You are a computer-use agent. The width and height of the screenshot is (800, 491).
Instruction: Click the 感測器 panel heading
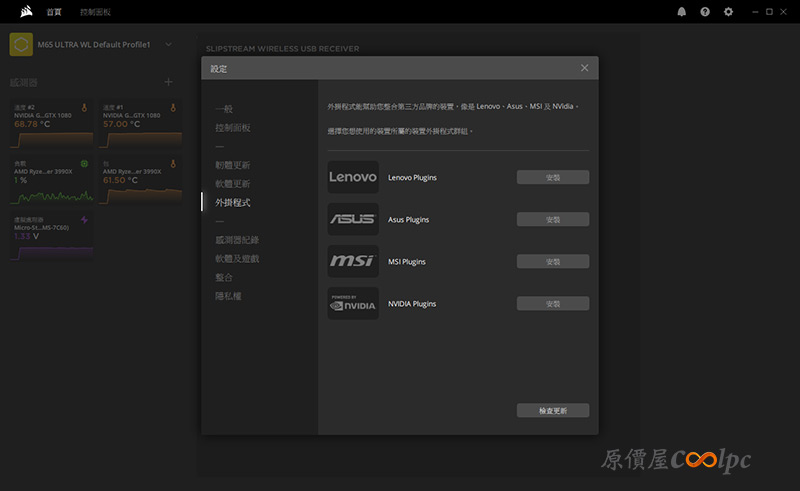pos(23,82)
